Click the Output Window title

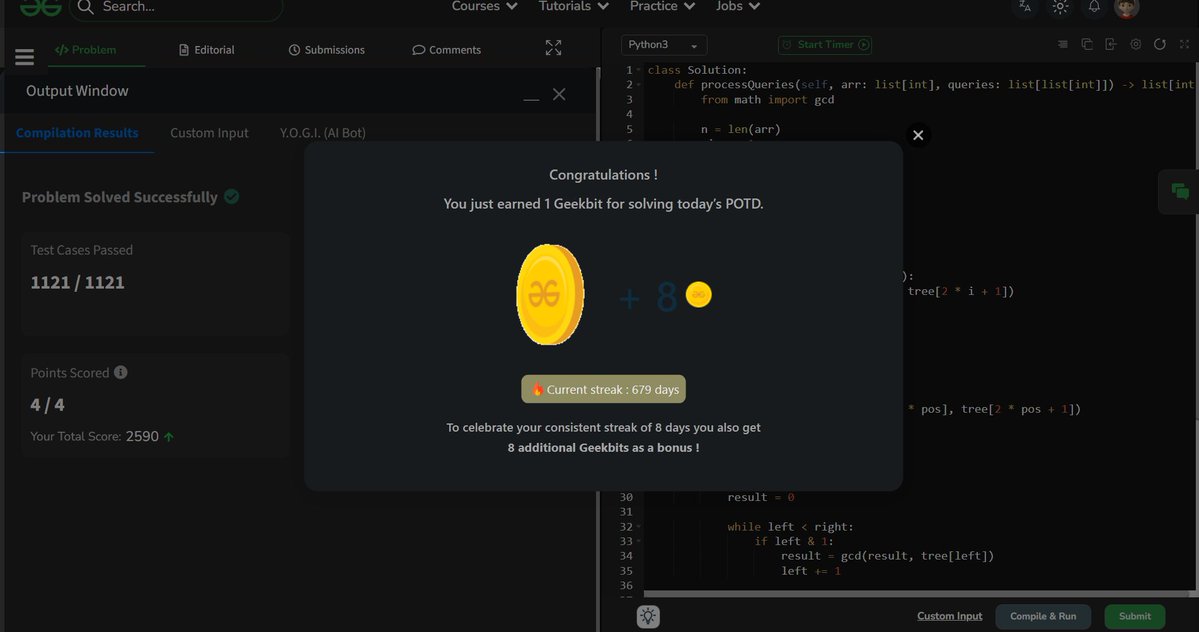[x=77, y=91]
